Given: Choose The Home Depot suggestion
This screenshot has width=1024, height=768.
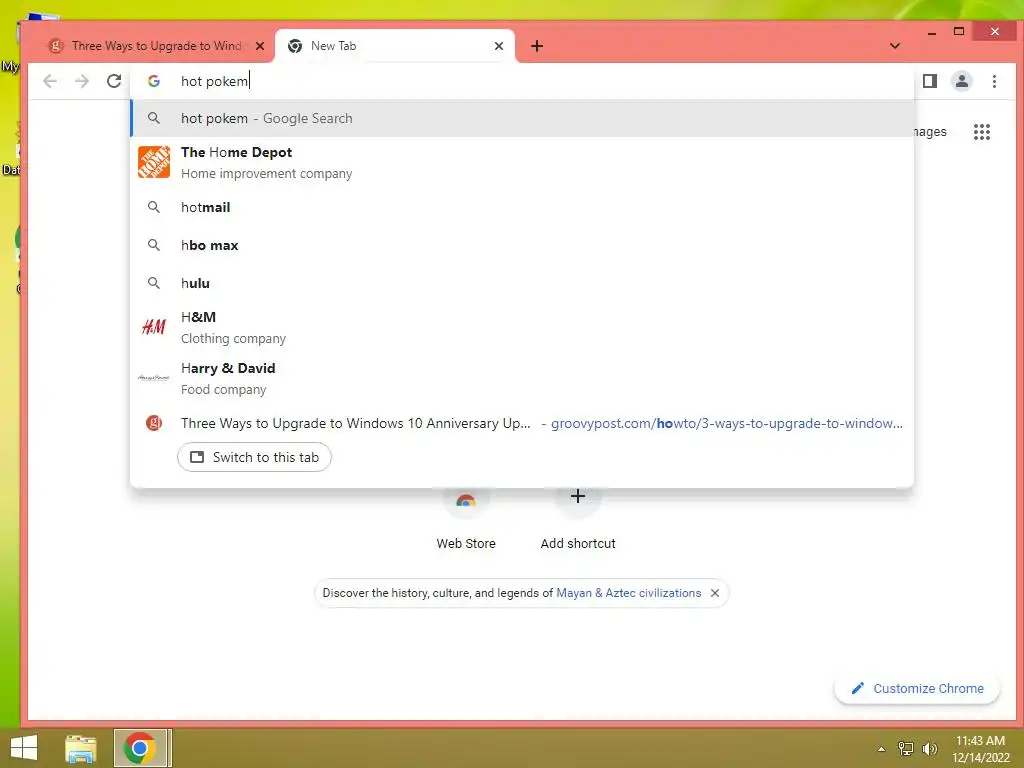Looking at the screenshot, I should [x=522, y=163].
